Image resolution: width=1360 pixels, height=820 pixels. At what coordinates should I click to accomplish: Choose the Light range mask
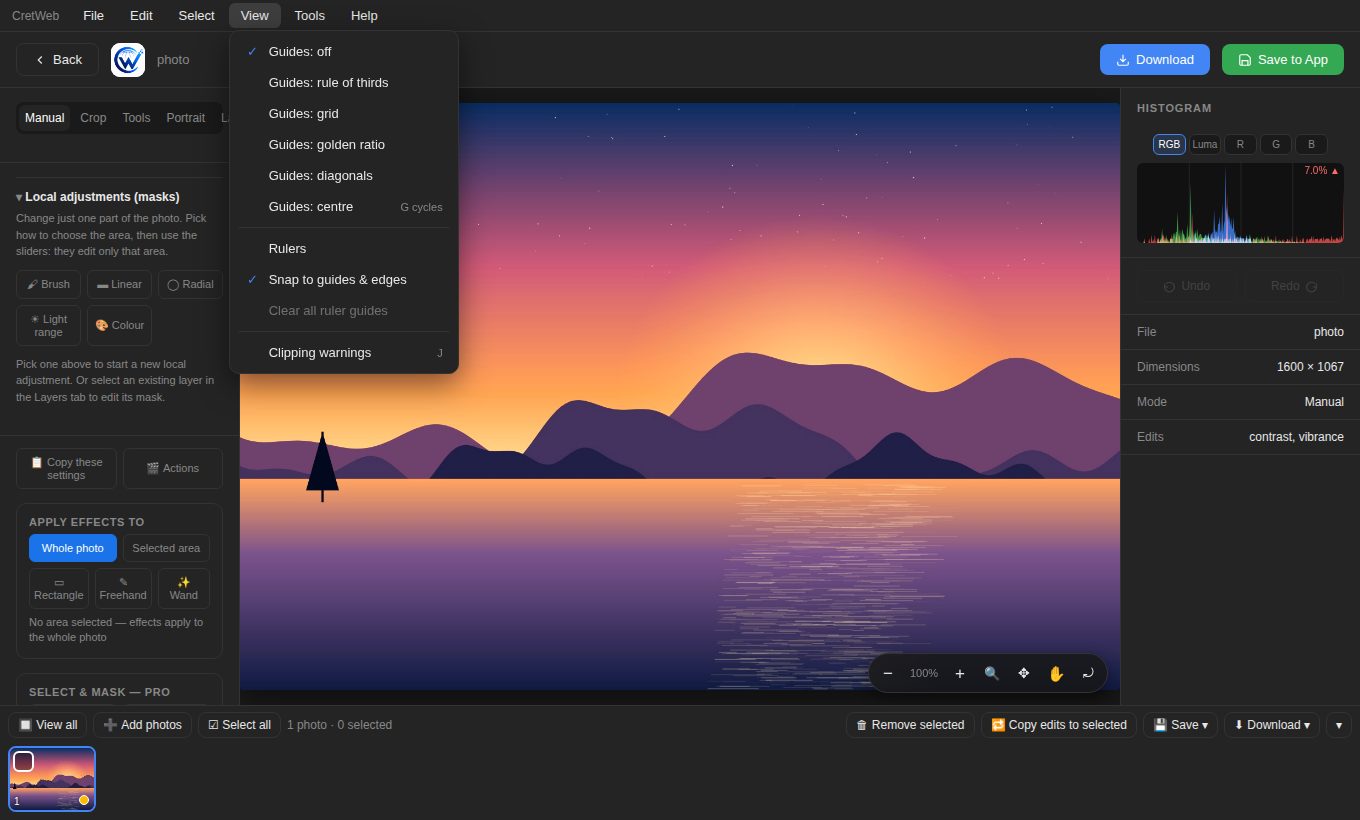tap(48, 325)
